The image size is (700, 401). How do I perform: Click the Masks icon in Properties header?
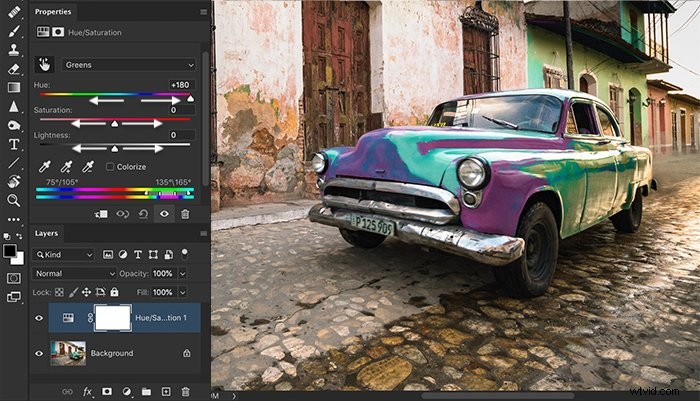(58, 32)
